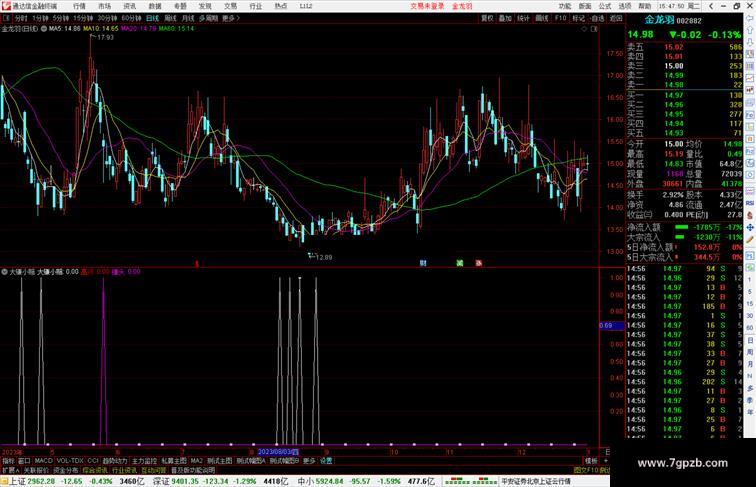Click sidebar 月 period icon

pos(750,365)
